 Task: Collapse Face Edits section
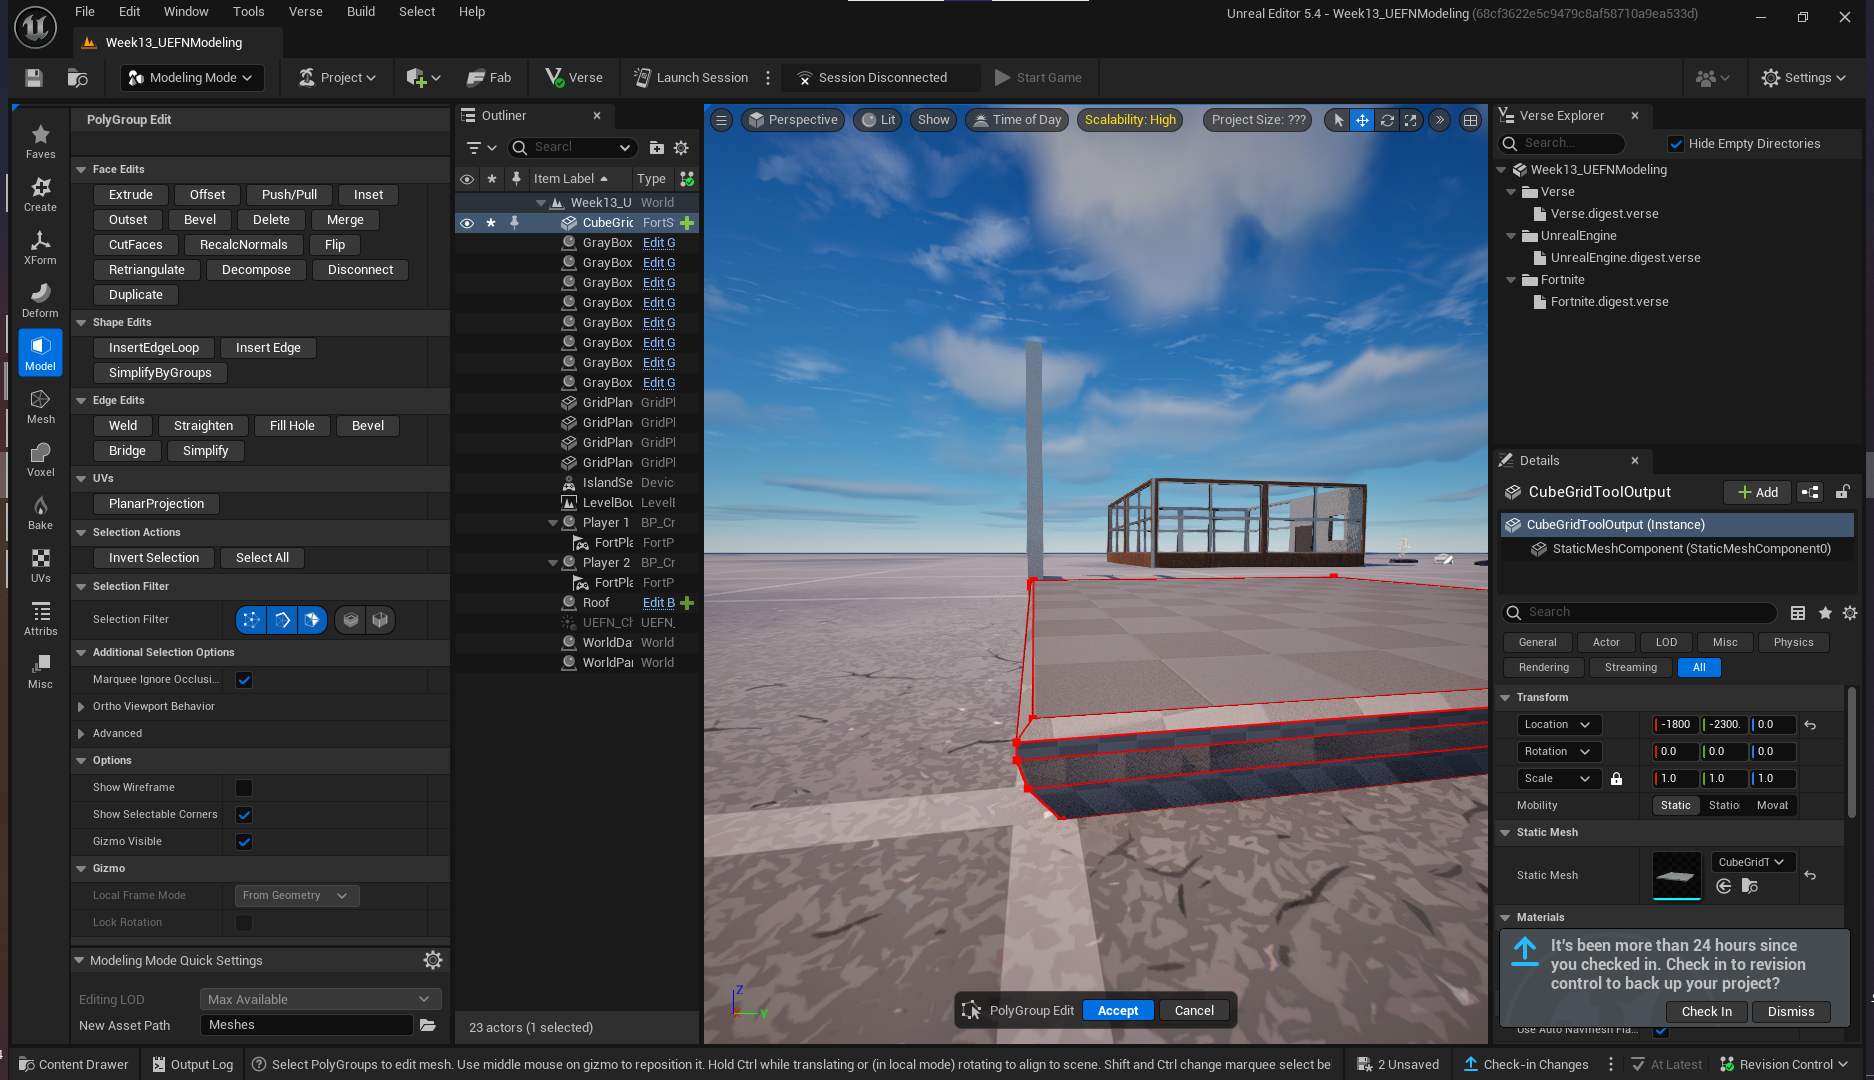click(81, 170)
